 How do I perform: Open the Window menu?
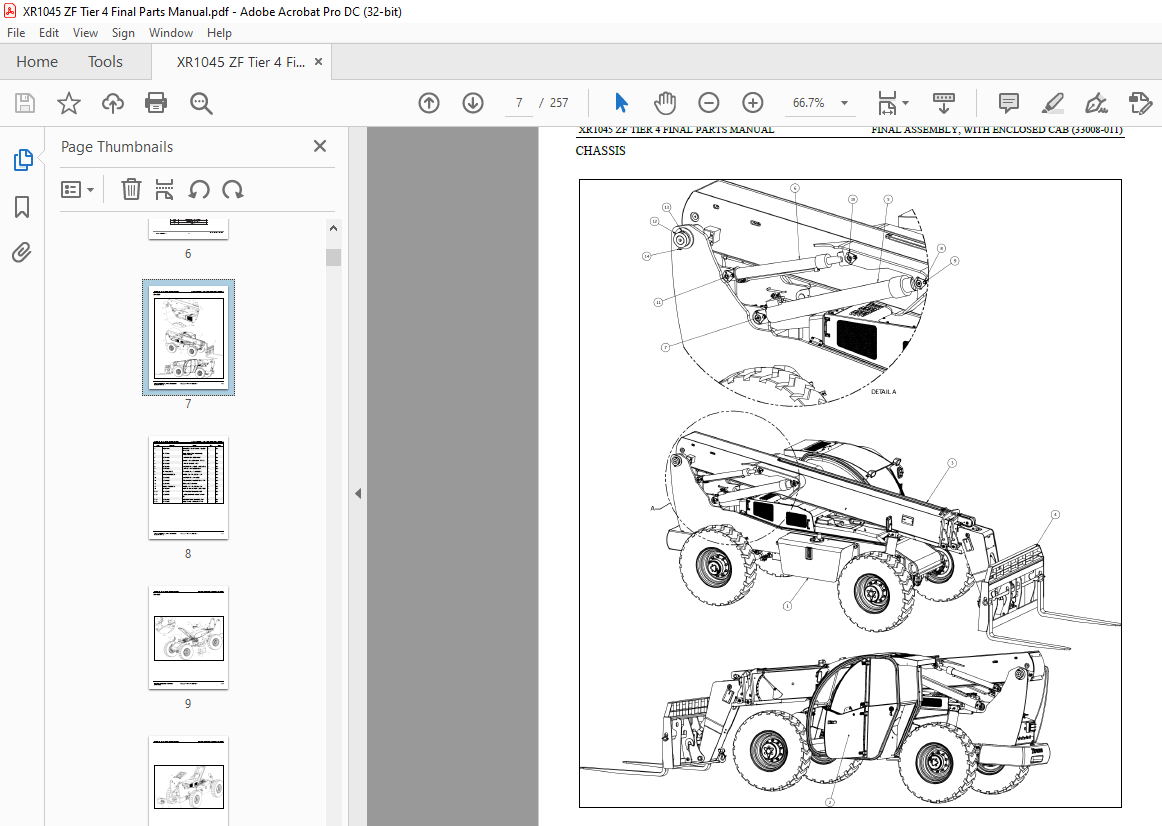[x=170, y=33]
